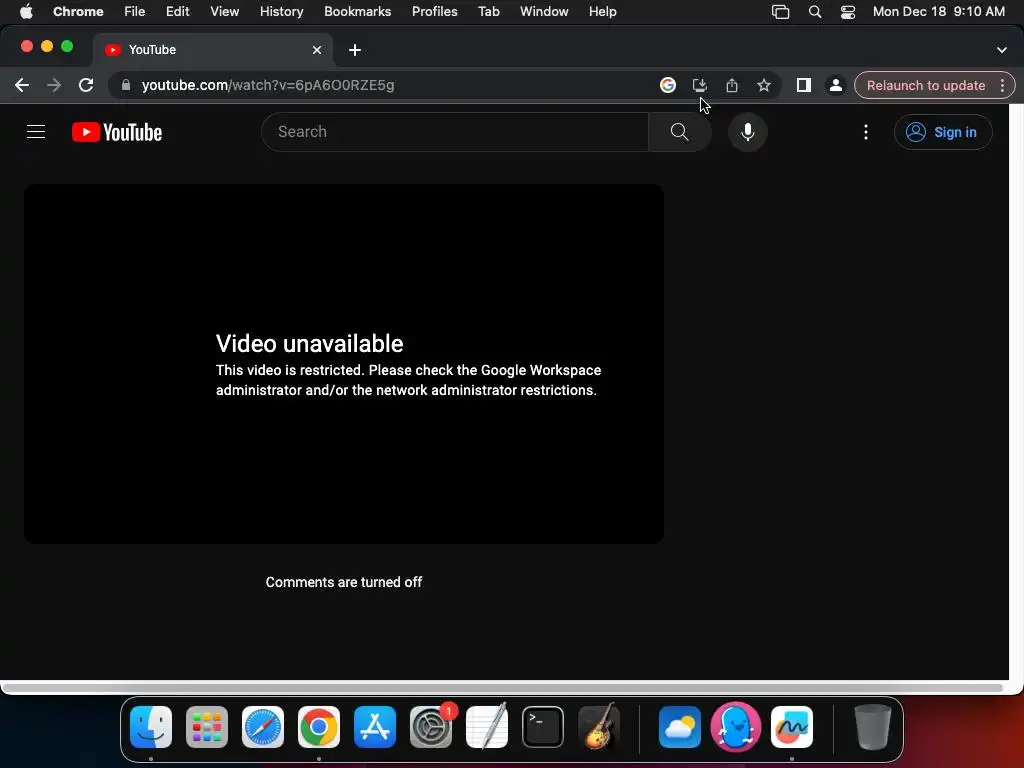The height and width of the screenshot is (768, 1024).
Task: Open the History menu
Action: [281, 11]
